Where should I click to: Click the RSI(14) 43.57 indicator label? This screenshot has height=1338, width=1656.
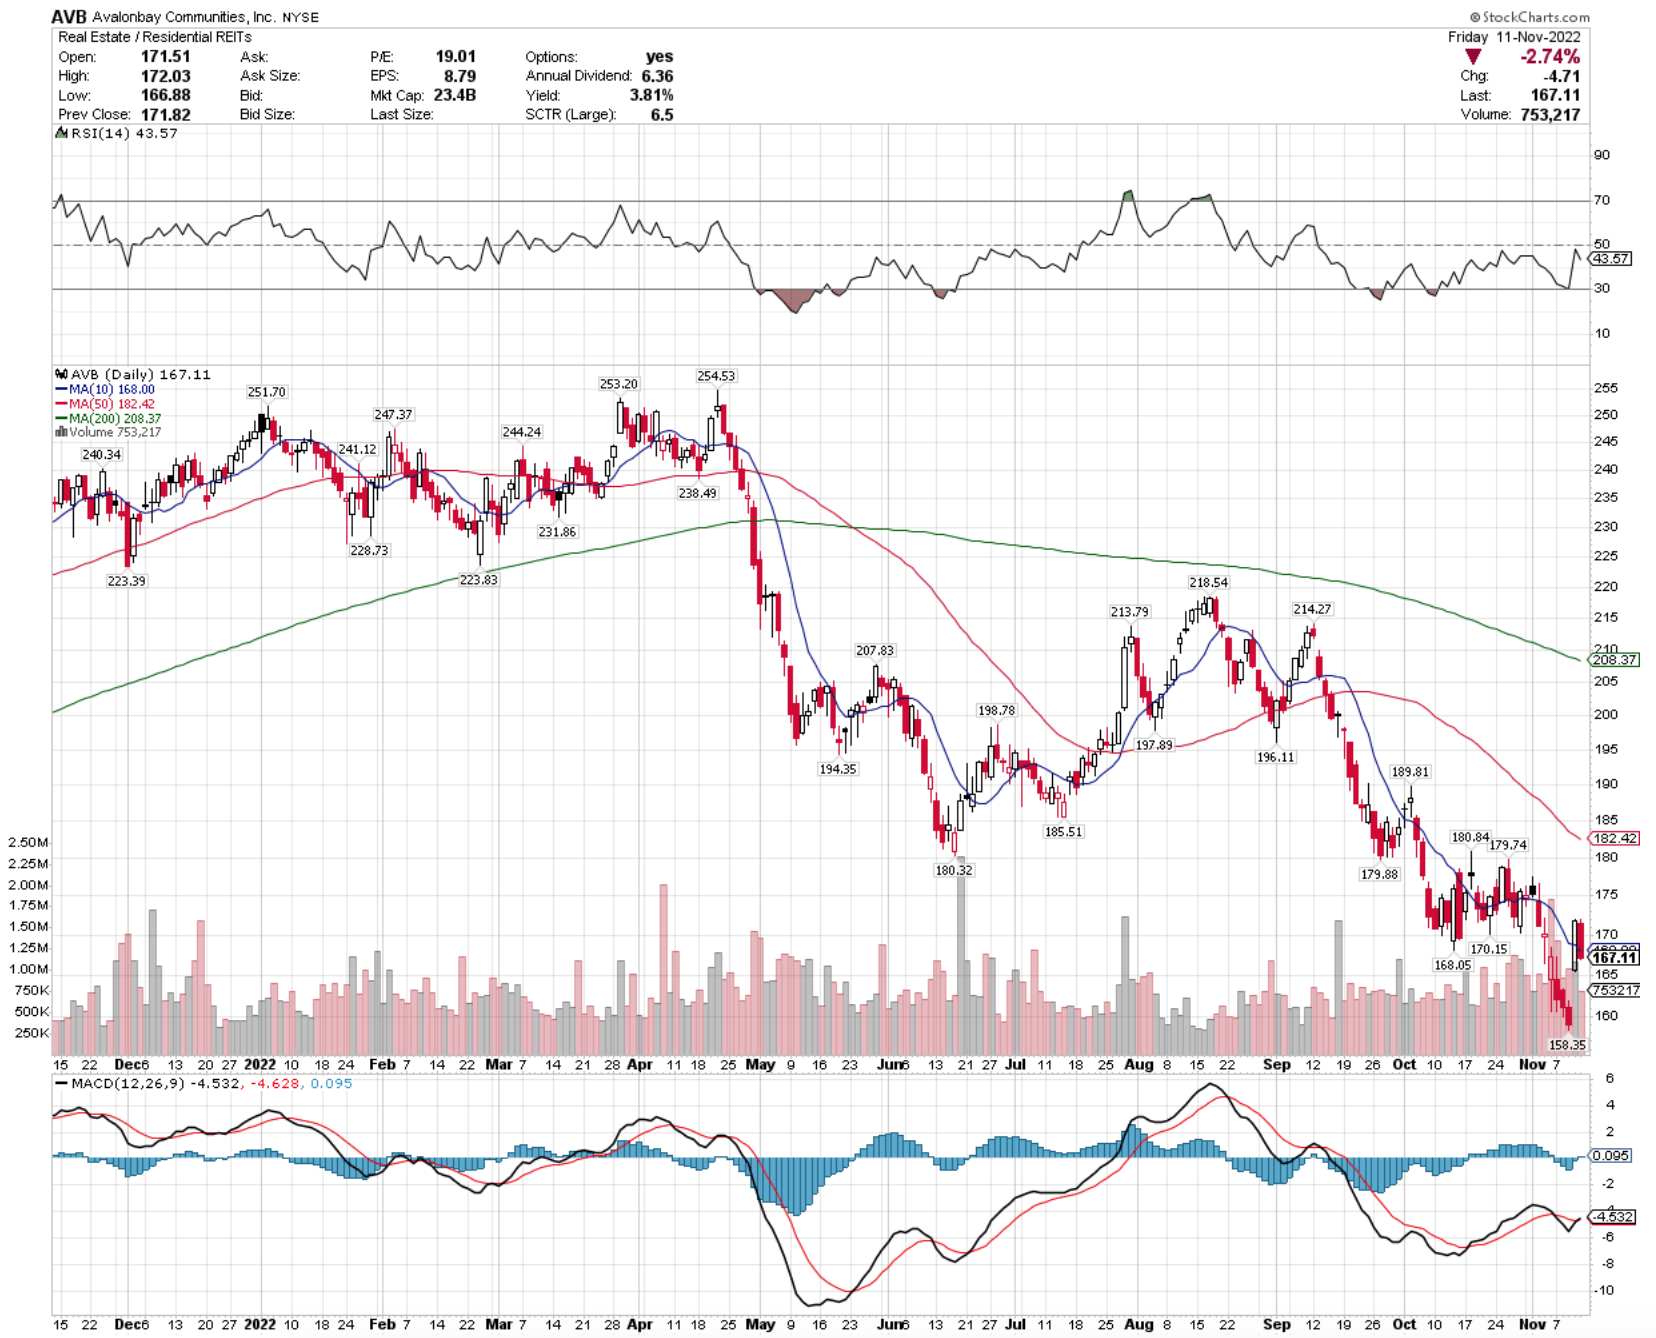124,133
